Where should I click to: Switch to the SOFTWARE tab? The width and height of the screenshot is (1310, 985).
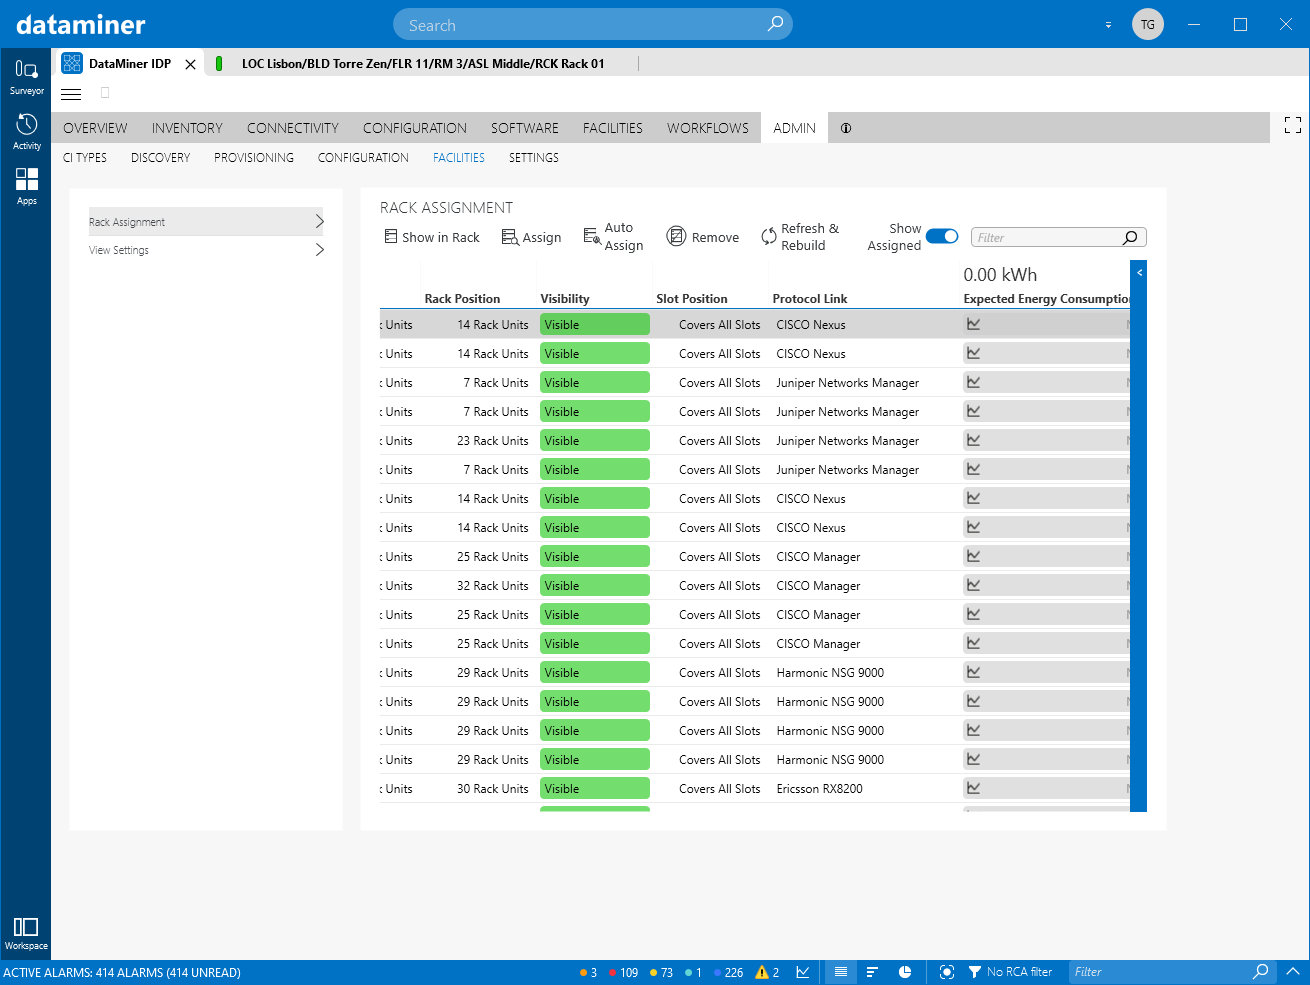tap(525, 128)
